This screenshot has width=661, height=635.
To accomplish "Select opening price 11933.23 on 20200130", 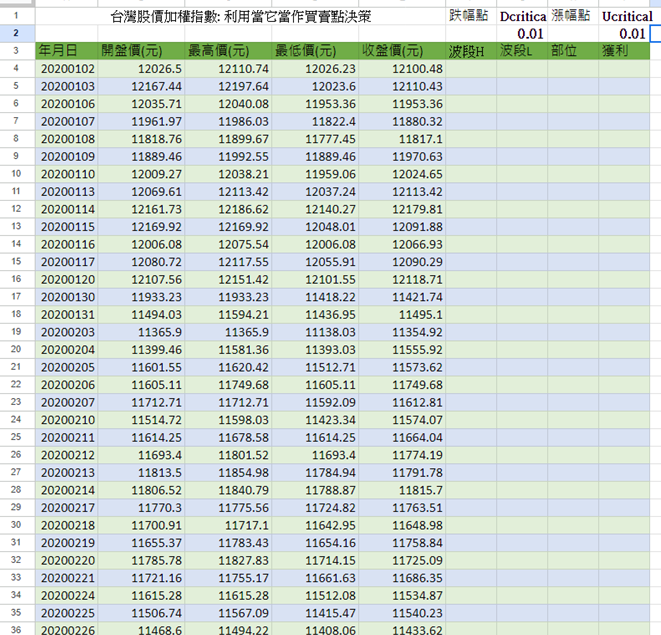I will point(141,297).
